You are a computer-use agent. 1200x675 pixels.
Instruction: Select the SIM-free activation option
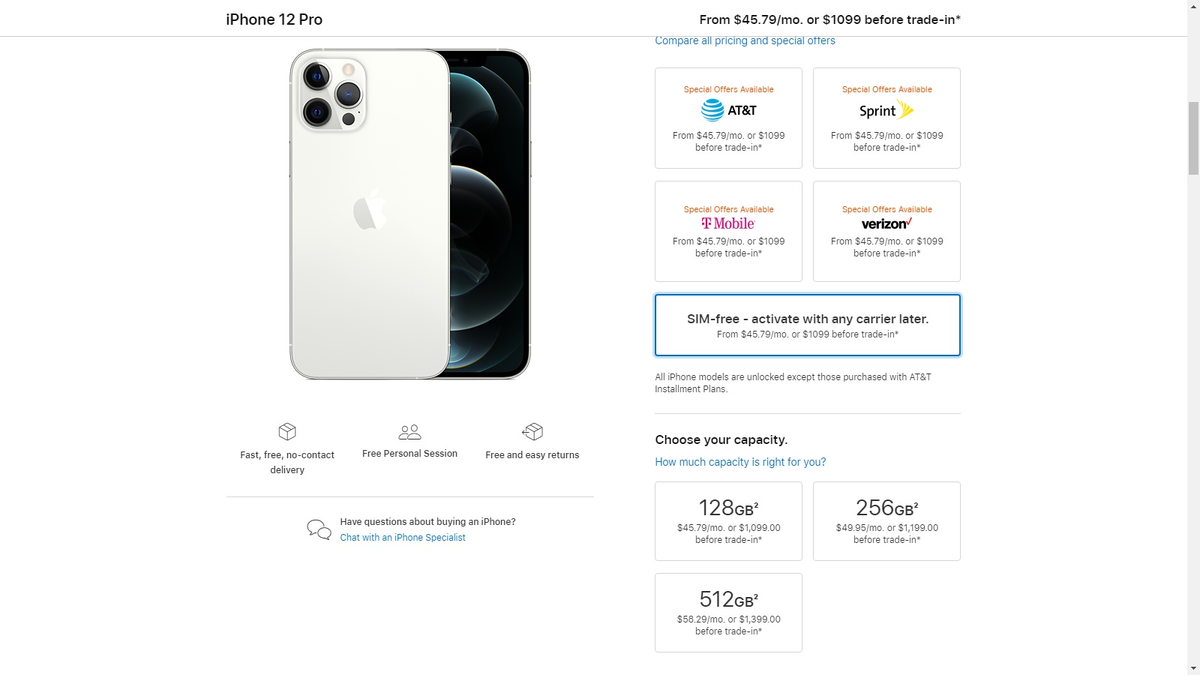tap(807, 324)
